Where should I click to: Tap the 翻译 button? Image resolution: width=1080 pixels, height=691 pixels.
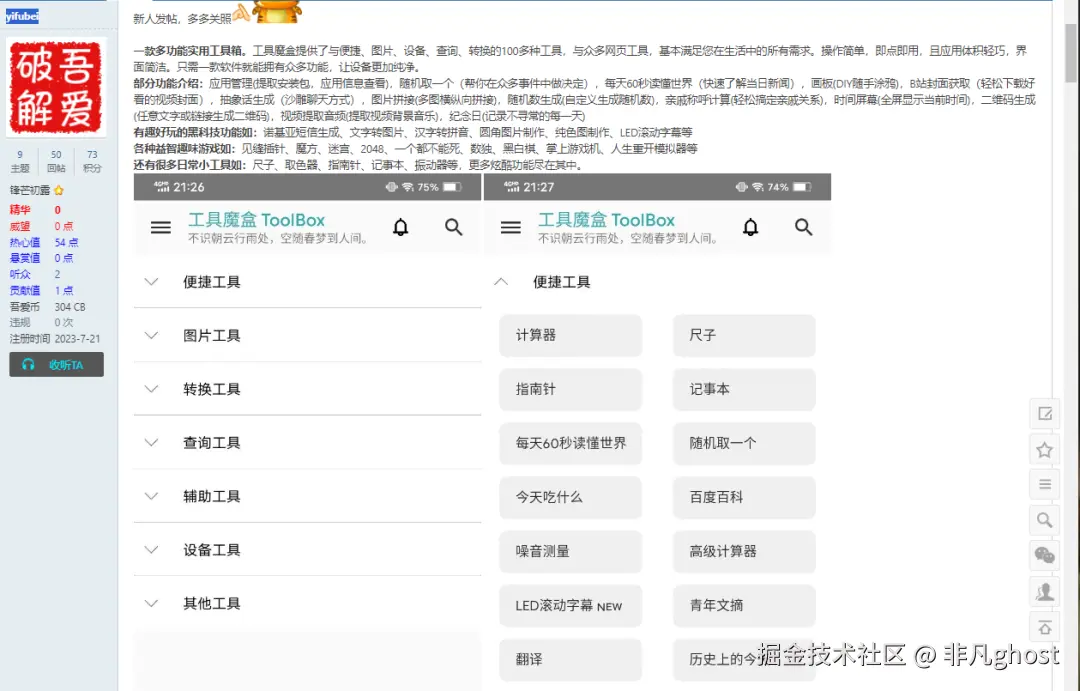(x=570, y=659)
